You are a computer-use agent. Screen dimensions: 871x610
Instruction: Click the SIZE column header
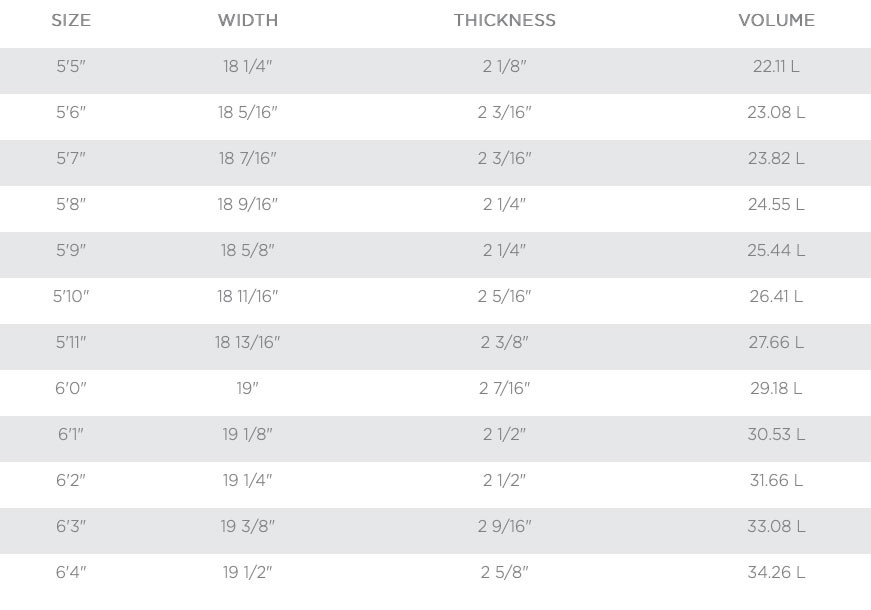(x=71, y=21)
